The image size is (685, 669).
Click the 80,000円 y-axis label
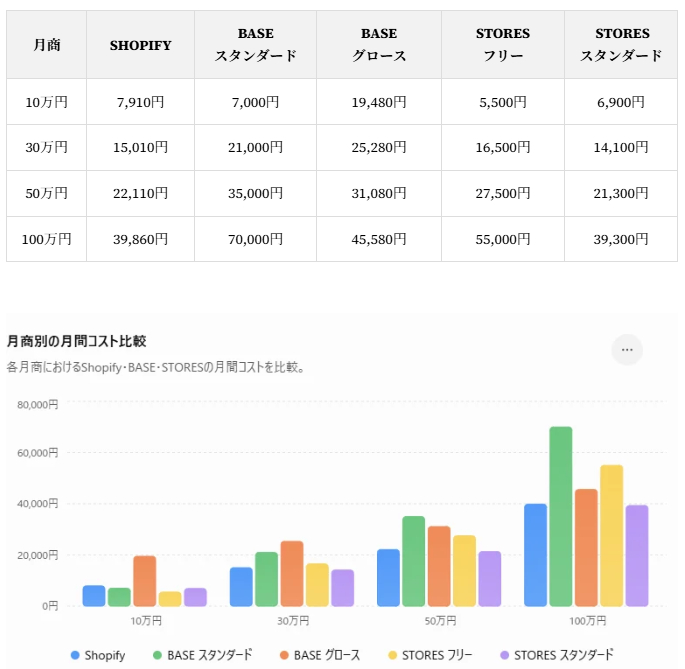point(38,405)
